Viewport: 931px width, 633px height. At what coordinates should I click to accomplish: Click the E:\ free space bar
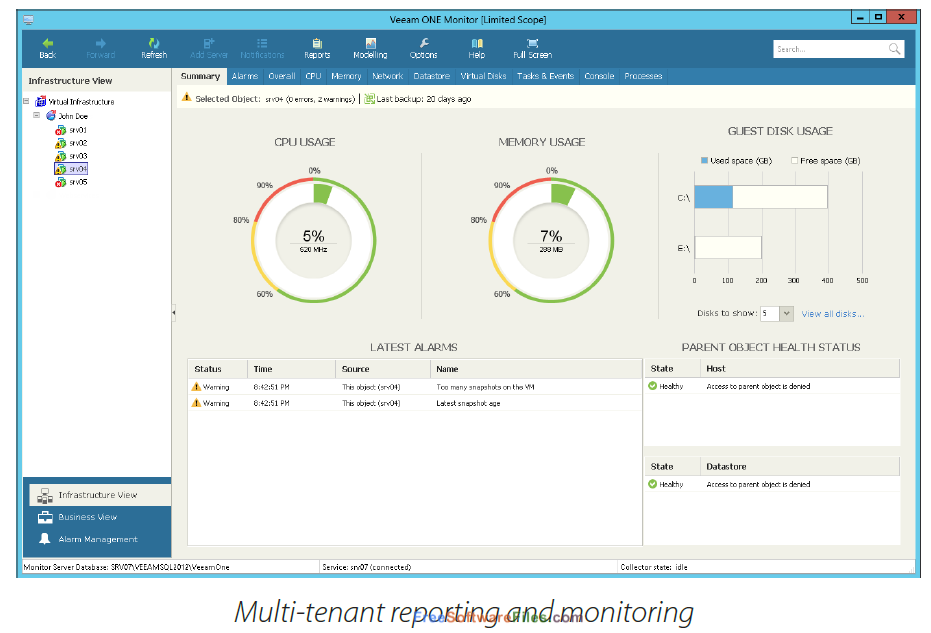(728, 248)
